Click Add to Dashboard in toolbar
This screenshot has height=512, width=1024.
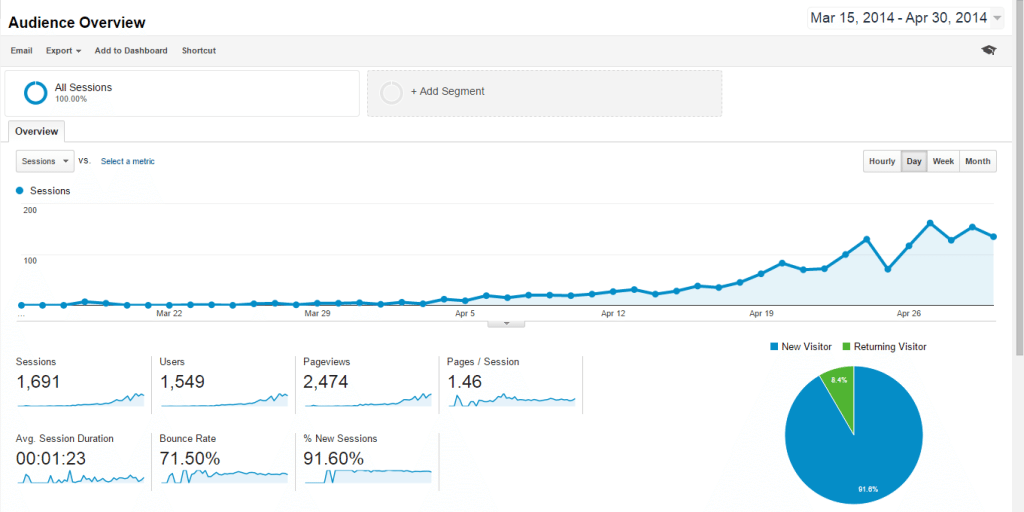click(131, 50)
